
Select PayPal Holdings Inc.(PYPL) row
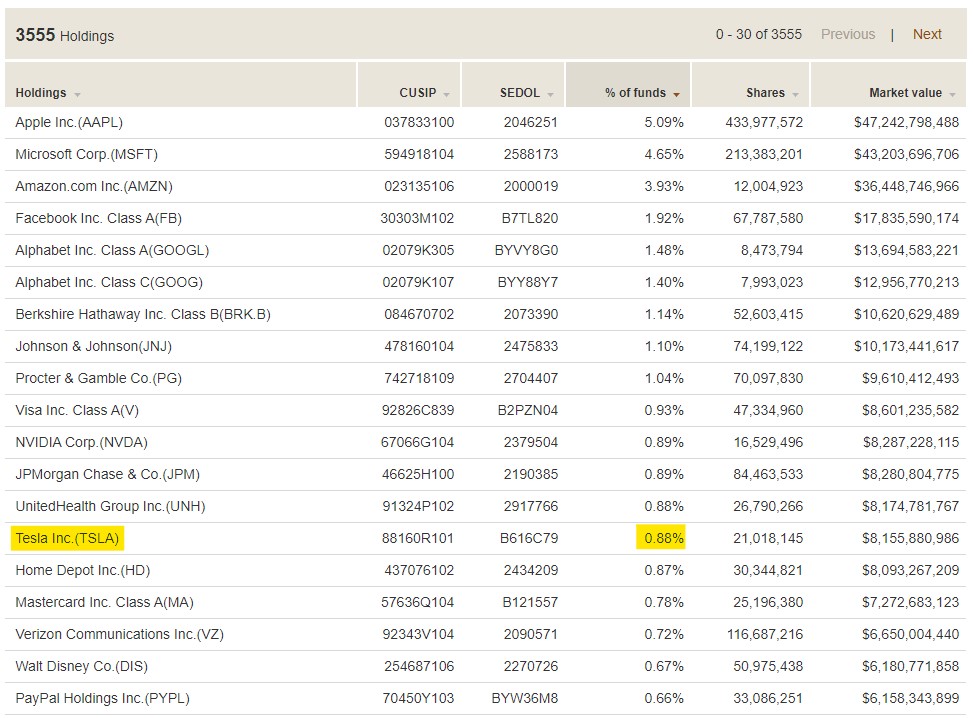485,699
